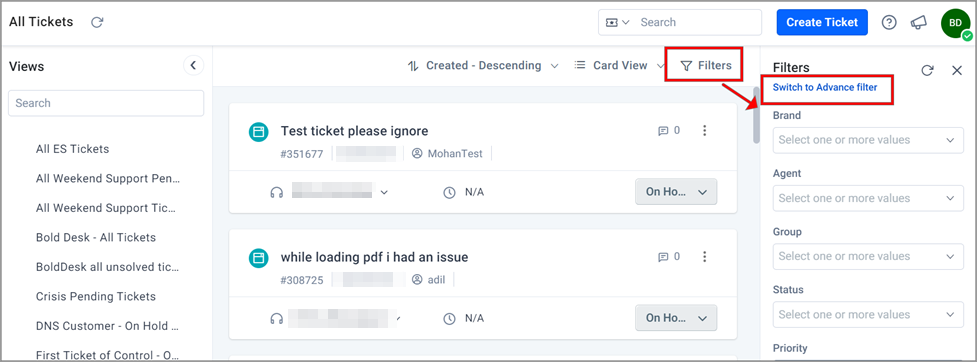
Task: Collapse the Views sidebar with arrow
Action: point(193,65)
